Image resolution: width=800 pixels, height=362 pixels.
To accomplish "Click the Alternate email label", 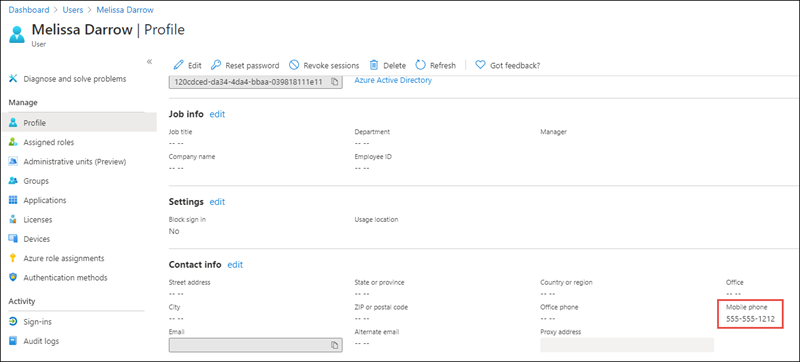I will coord(377,332).
